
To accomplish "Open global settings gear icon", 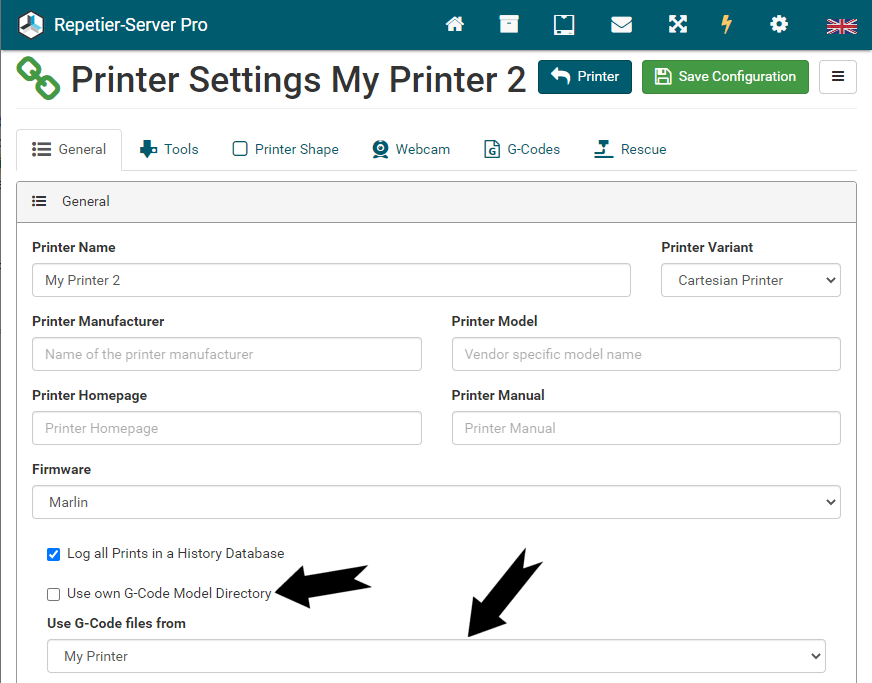I will click(779, 24).
